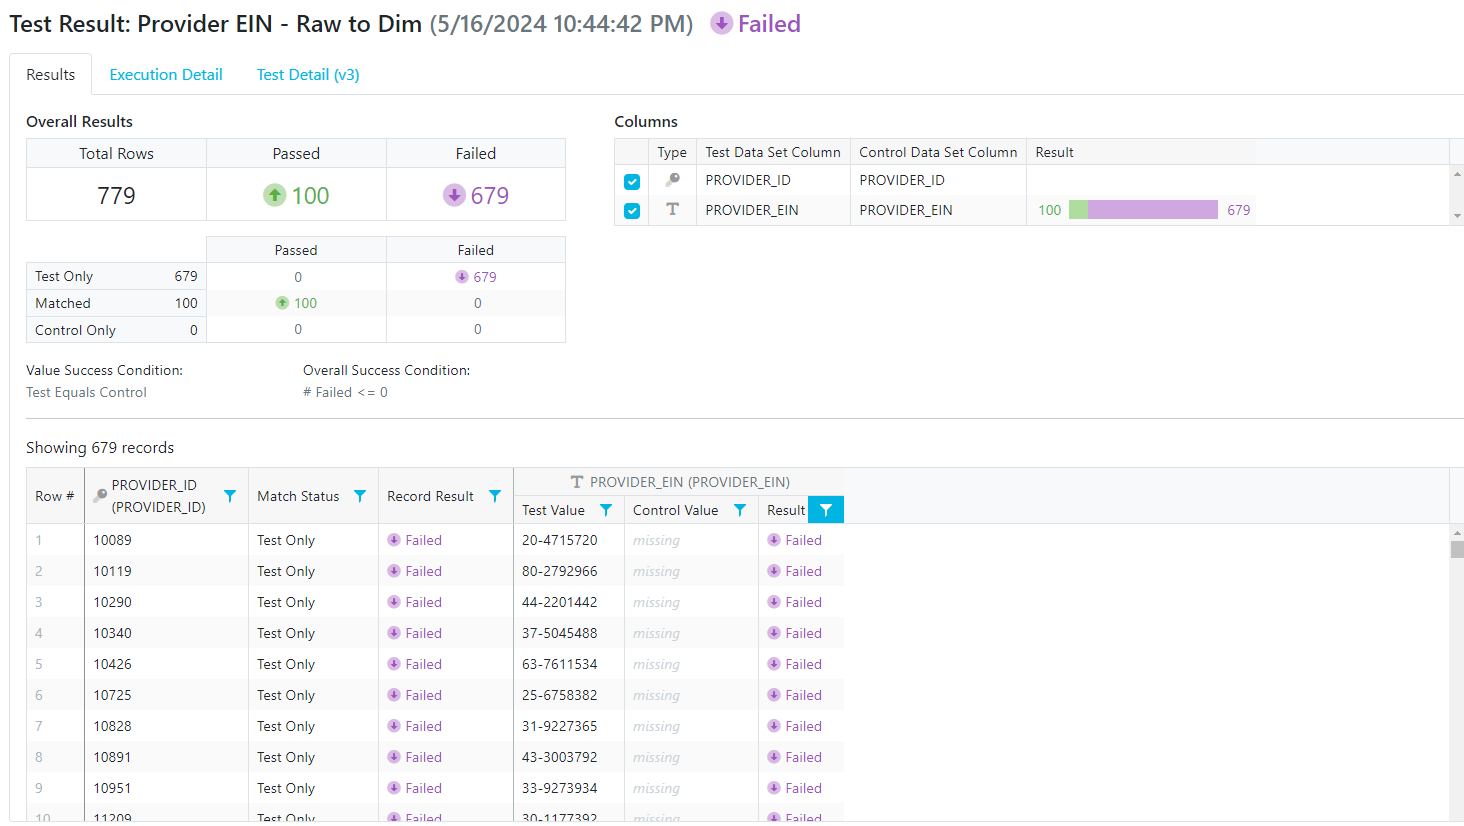Image resolution: width=1464 pixels, height=826 pixels.
Task: Click the green passed arrow icon beside 100
Action: click(275, 195)
